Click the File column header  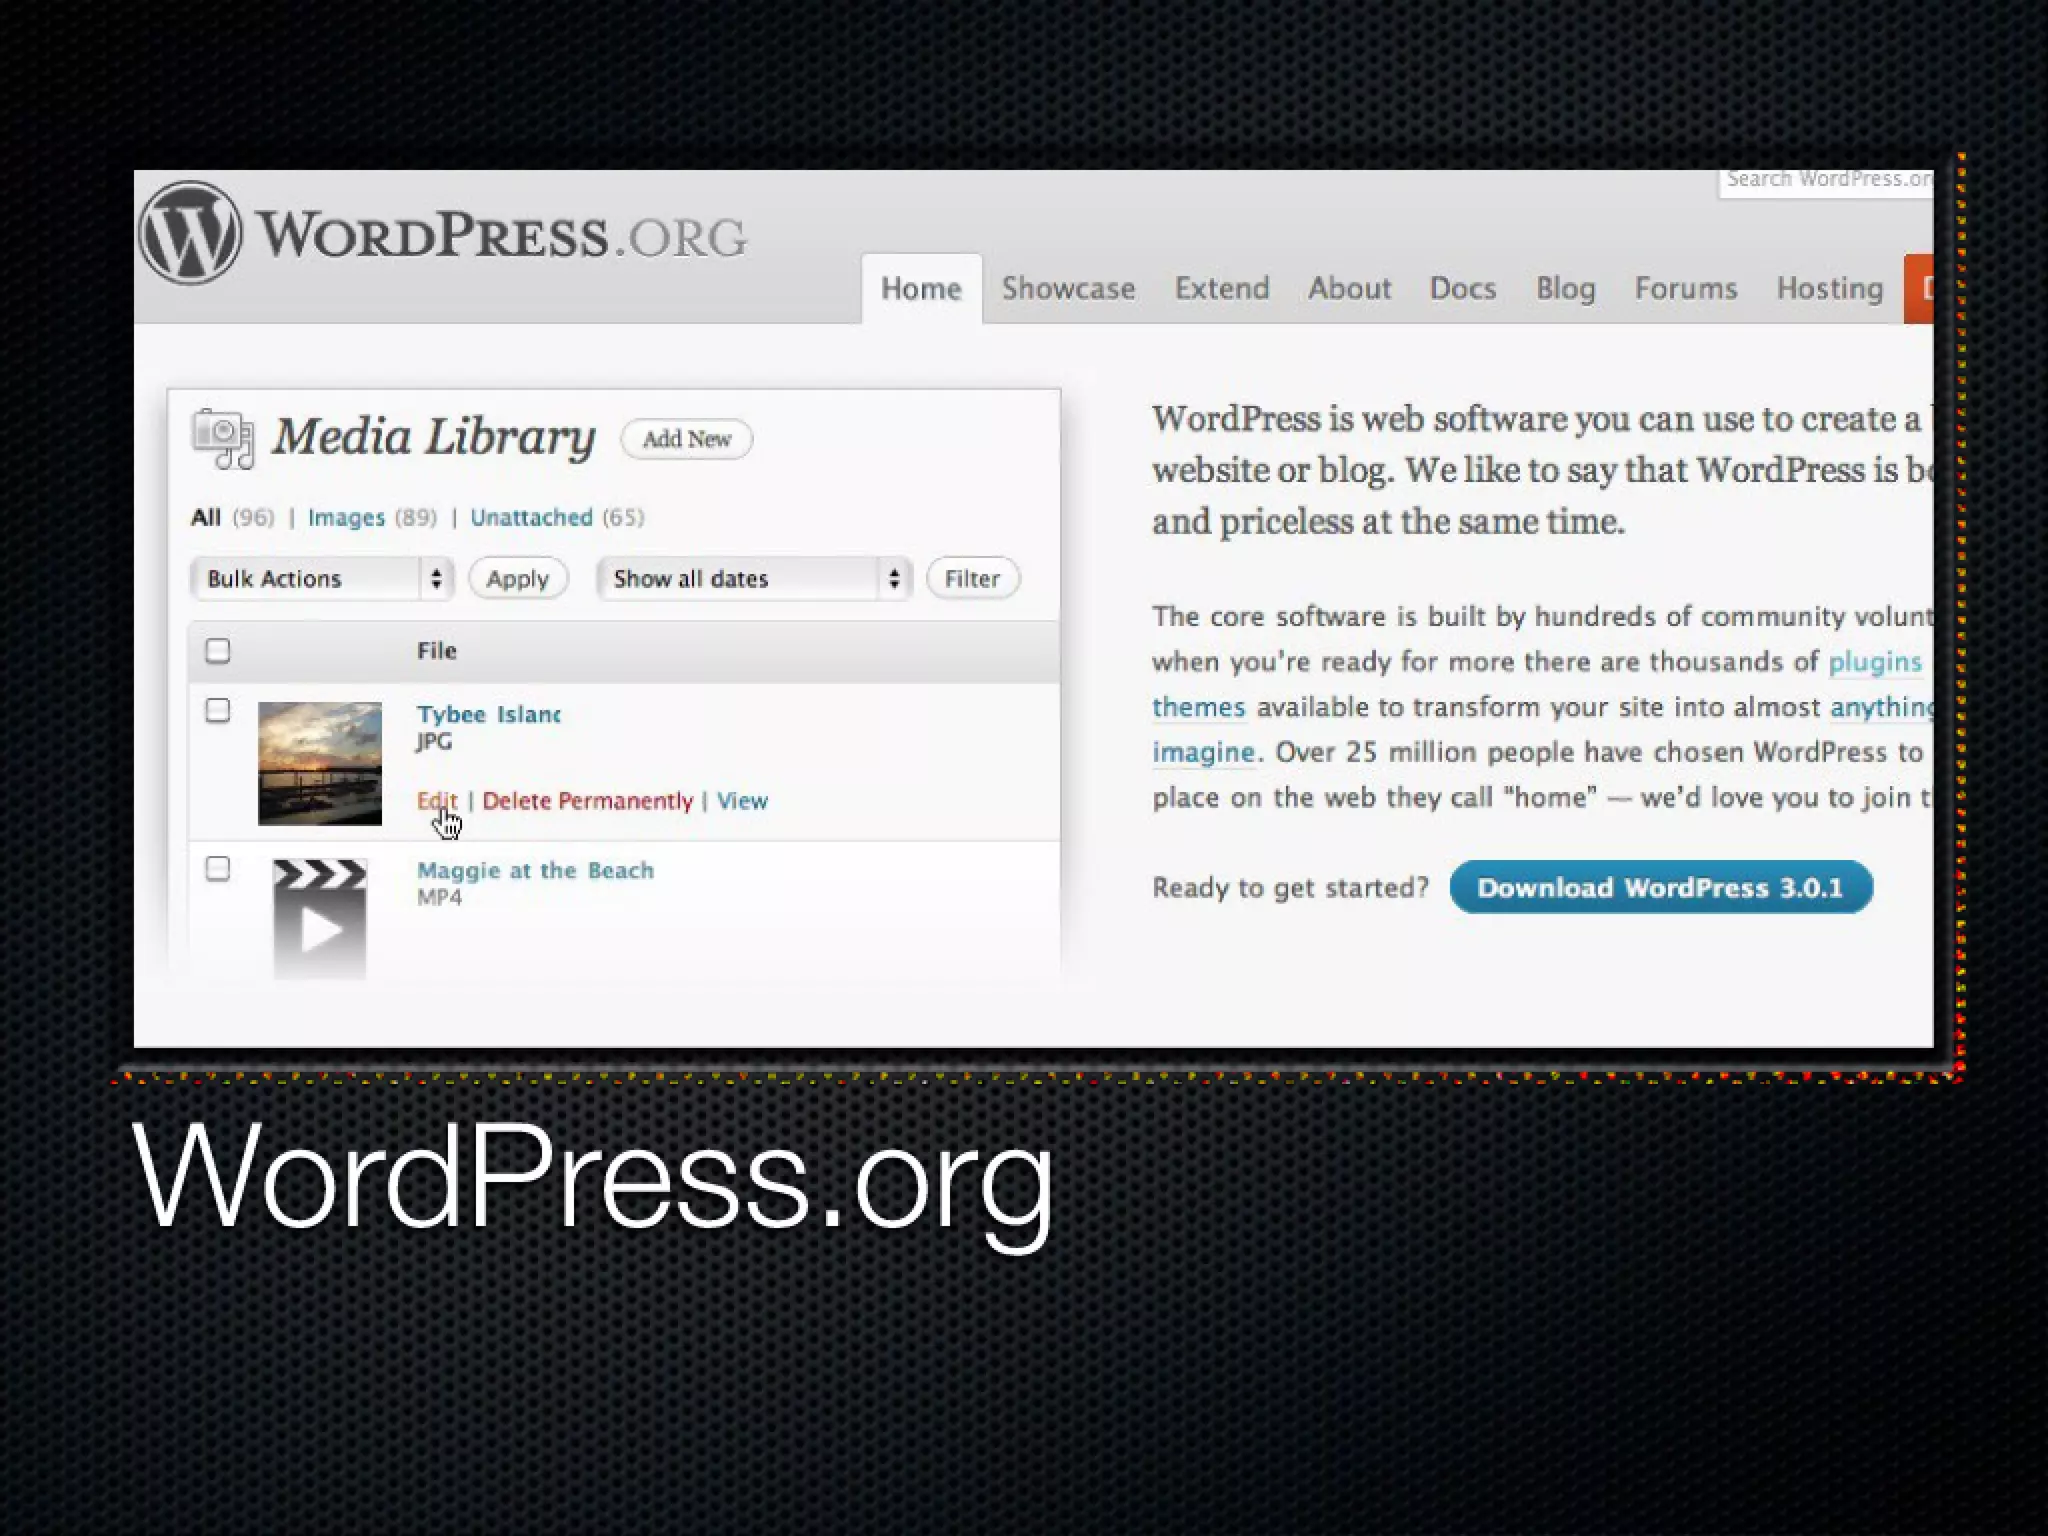tap(437, 651)
